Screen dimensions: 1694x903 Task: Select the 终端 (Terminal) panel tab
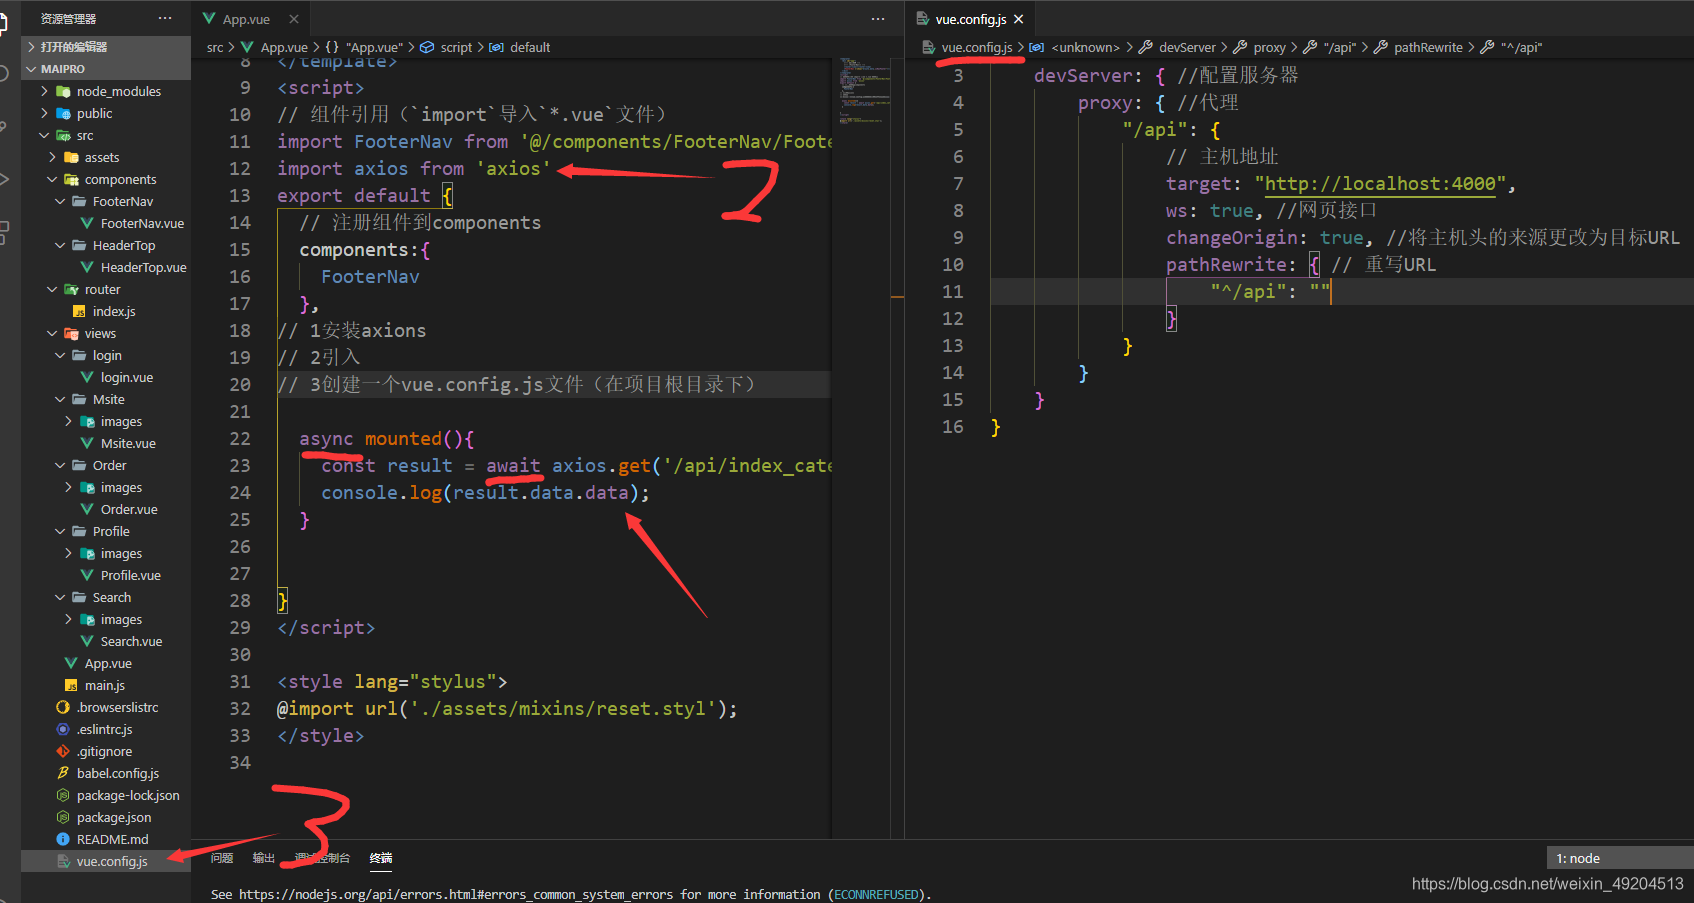pos(381,858)
